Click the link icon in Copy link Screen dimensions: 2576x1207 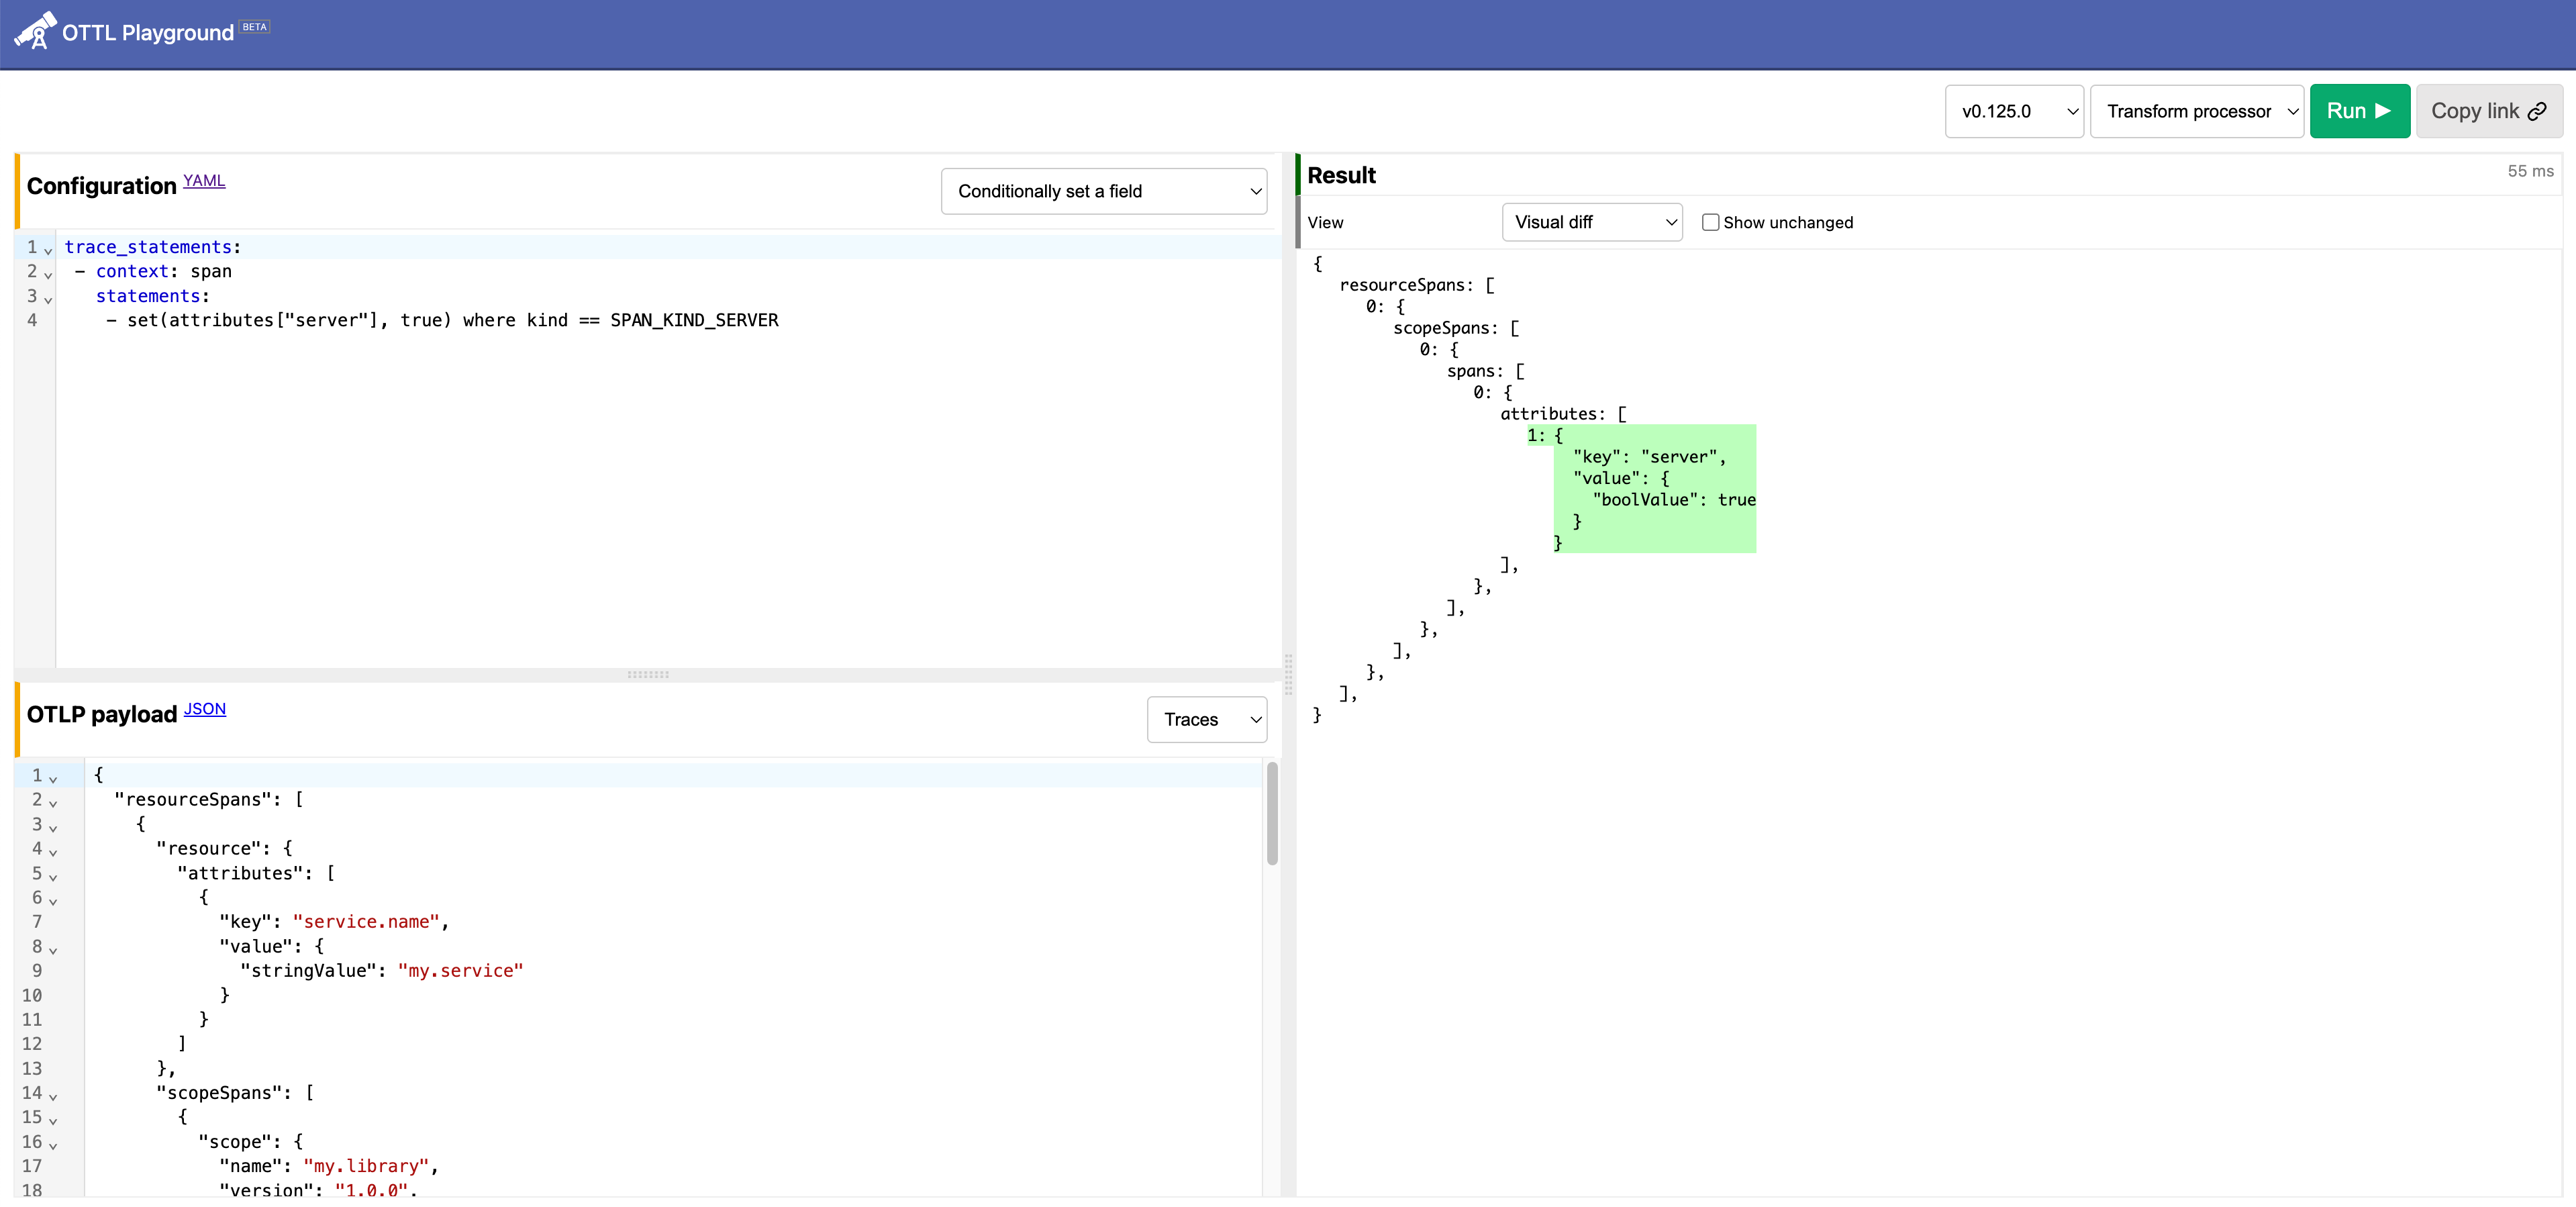point(2537,112)
